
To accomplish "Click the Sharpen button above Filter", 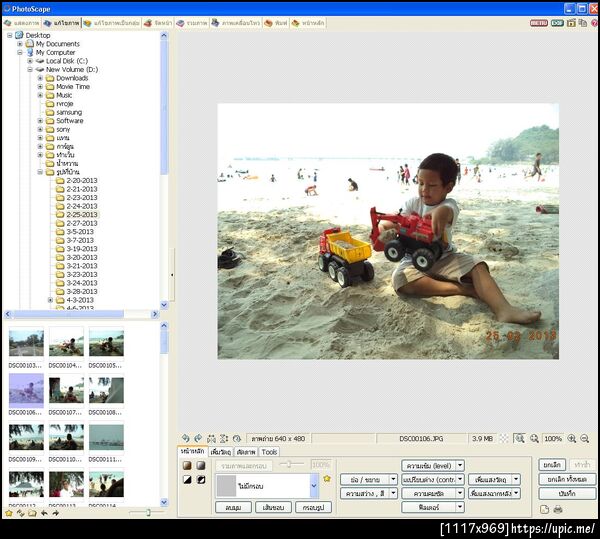I will [x=429, y=493].
